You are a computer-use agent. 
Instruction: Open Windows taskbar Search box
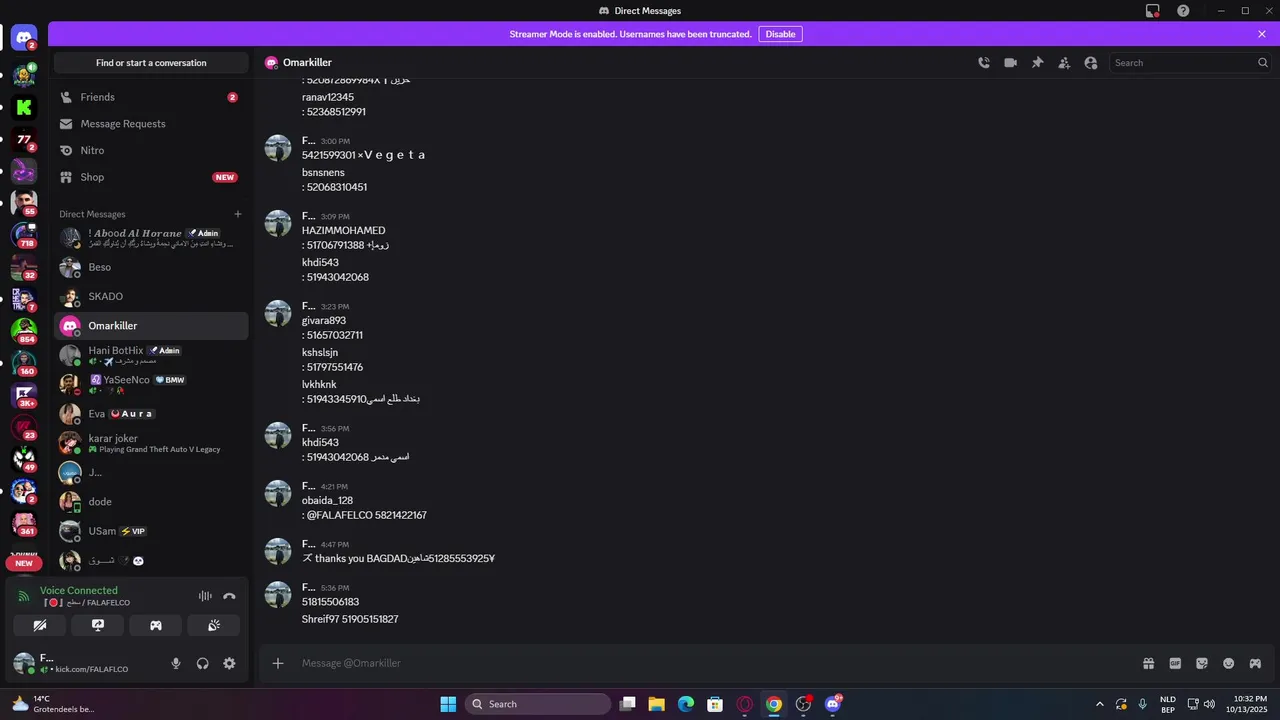tap(538, 704)
